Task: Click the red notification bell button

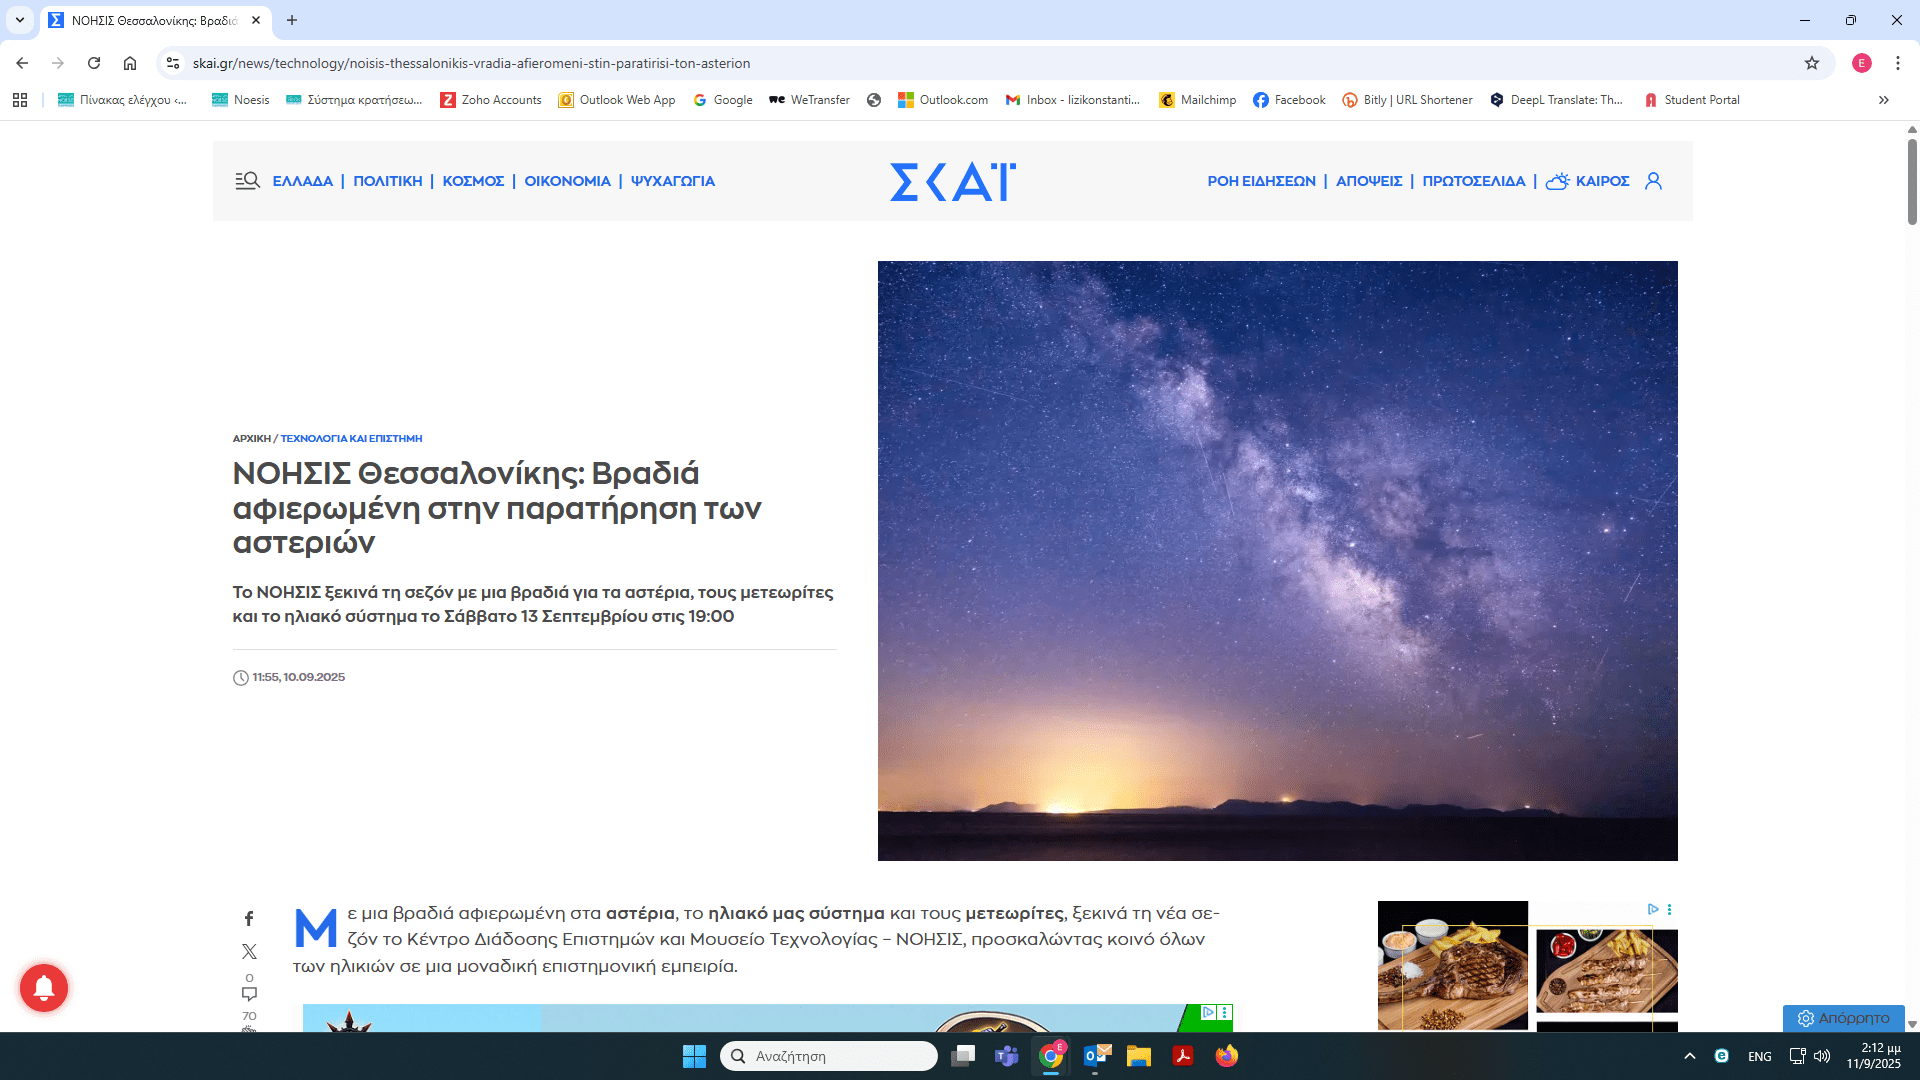Action: [44, 988]
